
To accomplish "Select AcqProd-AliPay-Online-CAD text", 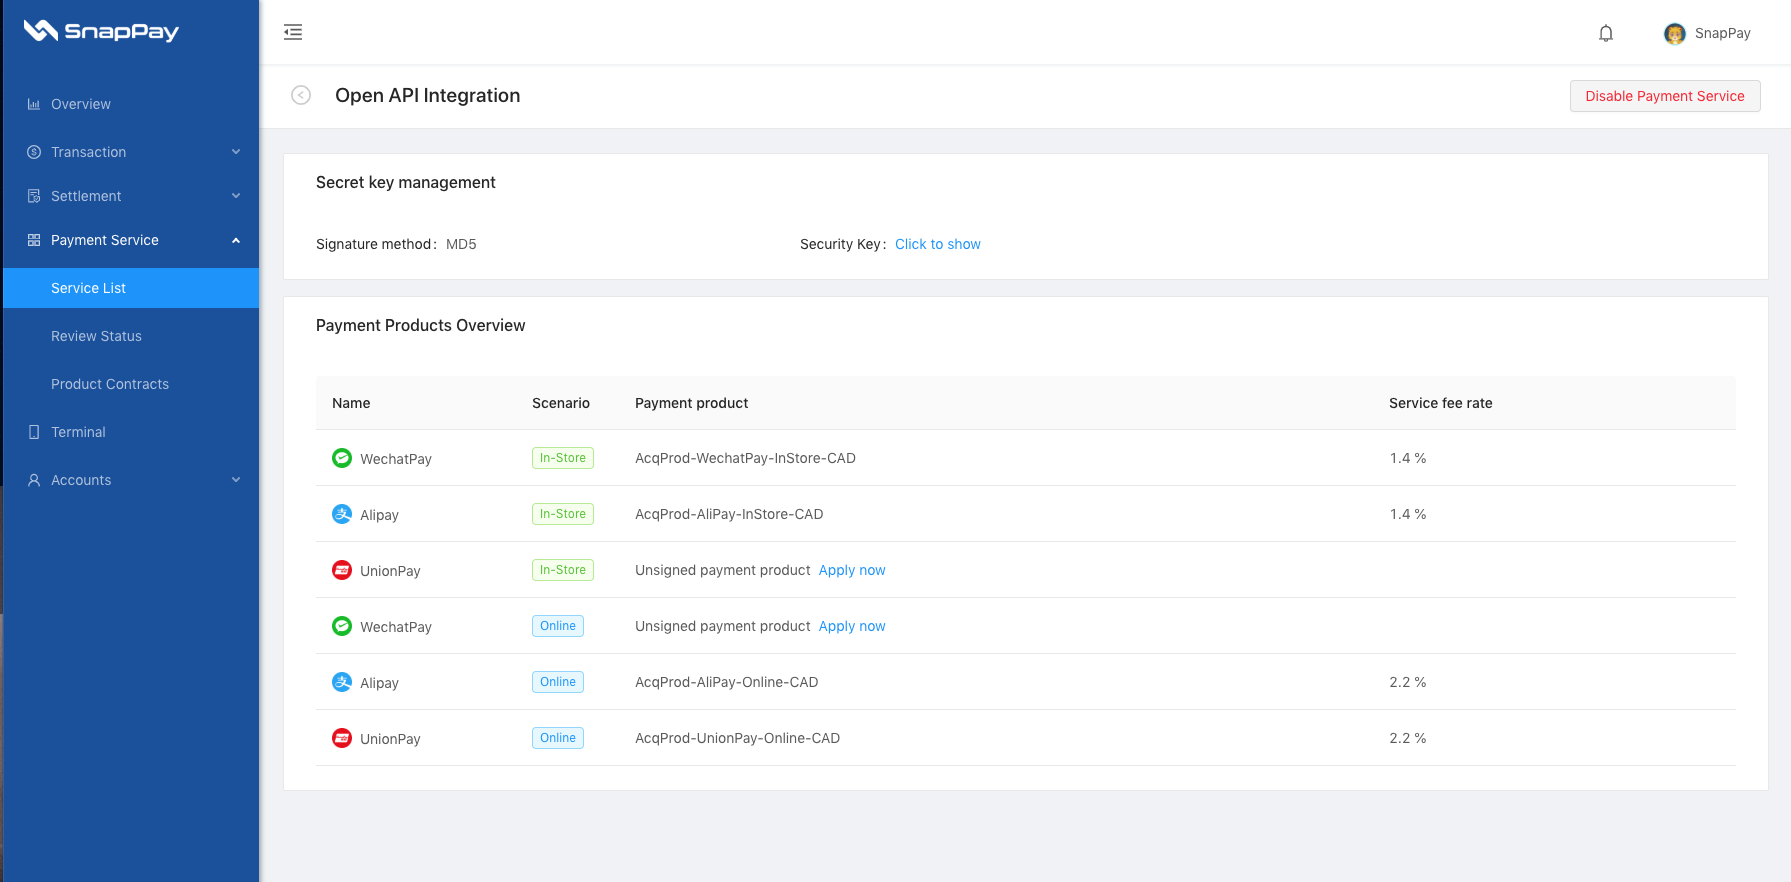I will [x=726, y=682].
